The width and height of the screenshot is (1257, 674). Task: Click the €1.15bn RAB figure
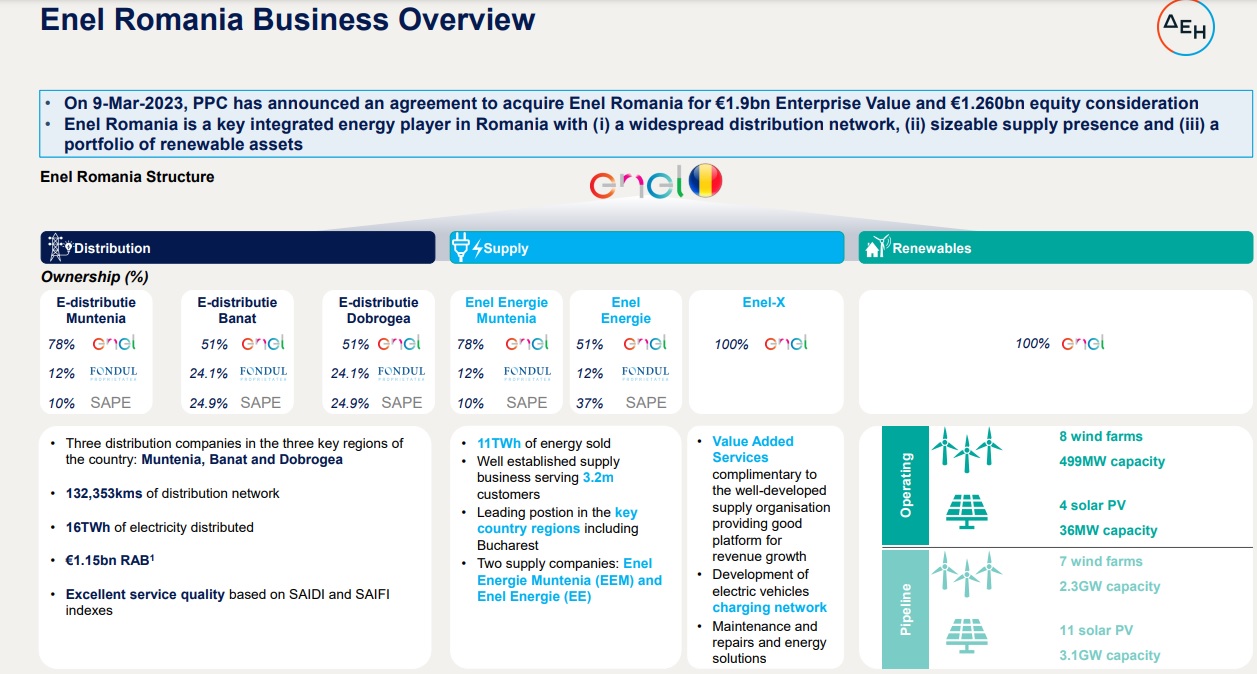[x=109, y=561]
